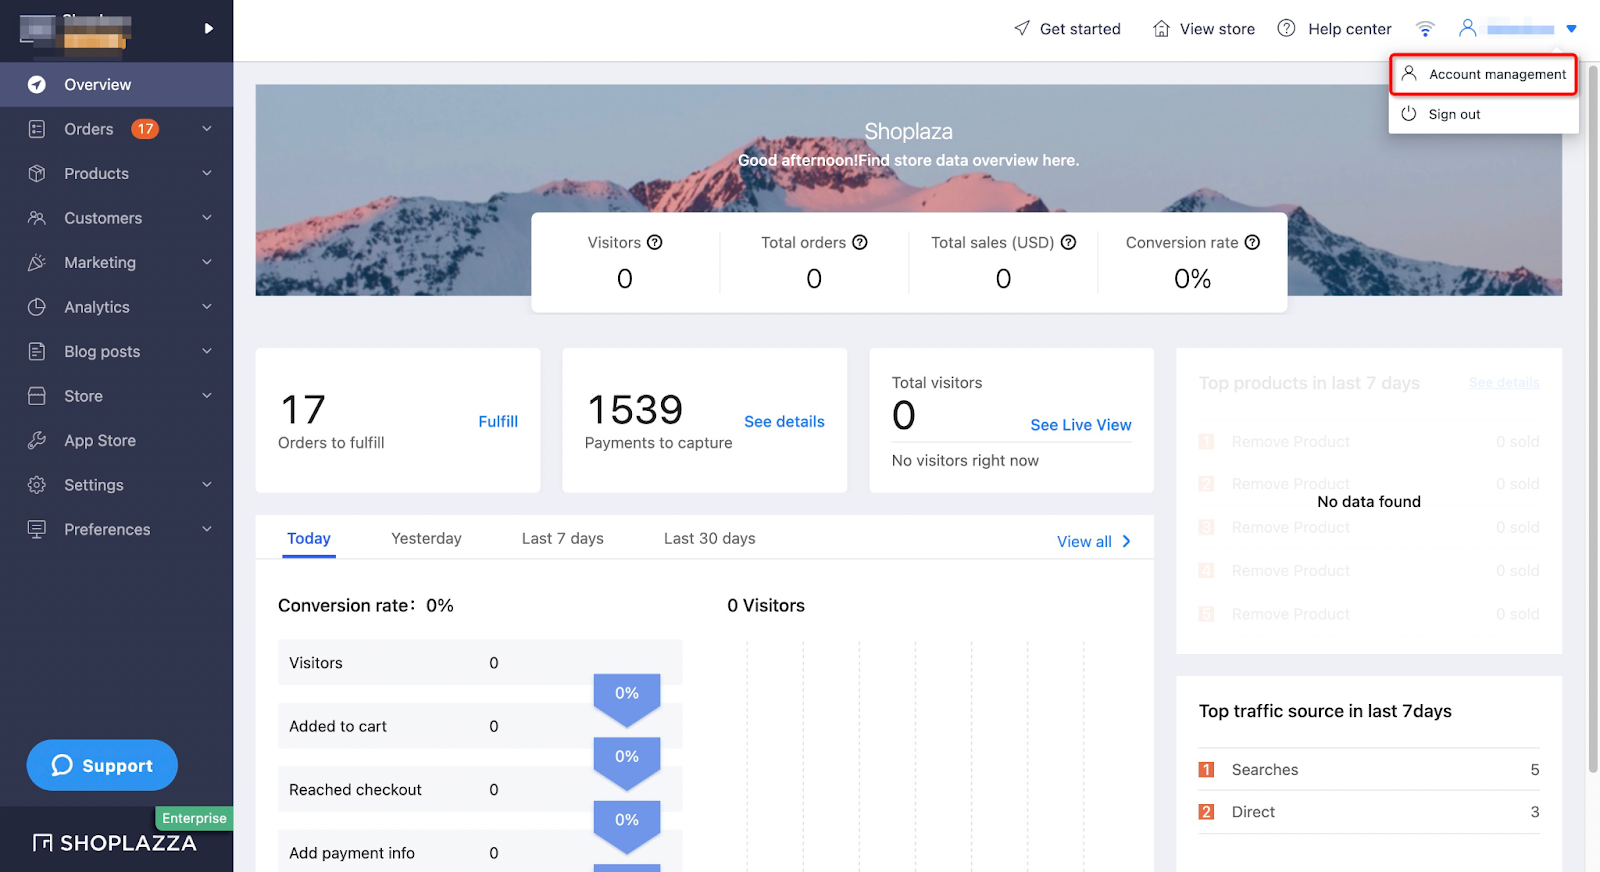This screenshot has height=872, width=1600.
Task: Switch to the Last 7 days tab
Action: (x=563, y=539)
